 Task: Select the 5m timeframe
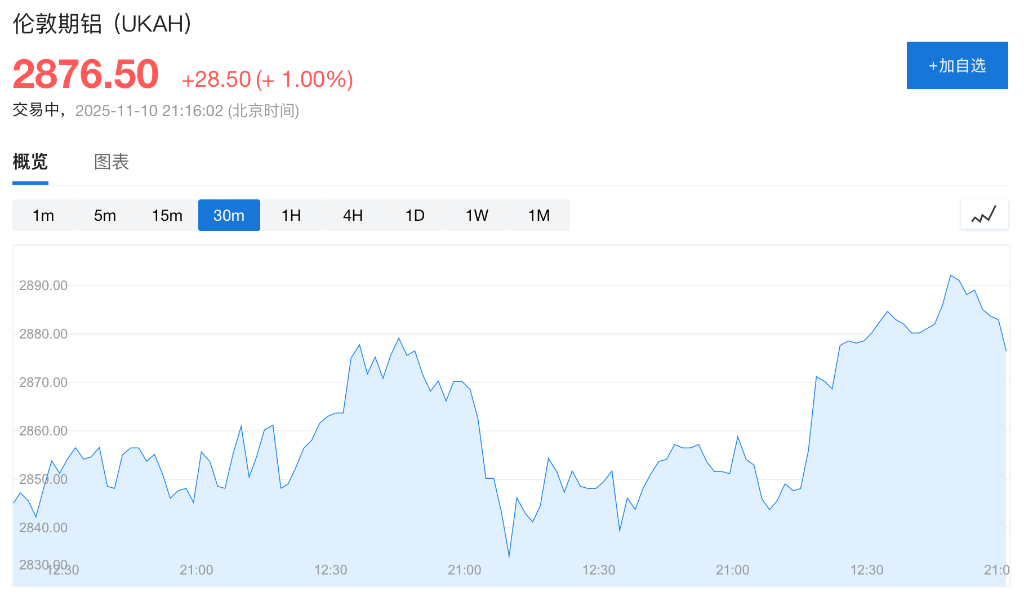coord(105,214)
